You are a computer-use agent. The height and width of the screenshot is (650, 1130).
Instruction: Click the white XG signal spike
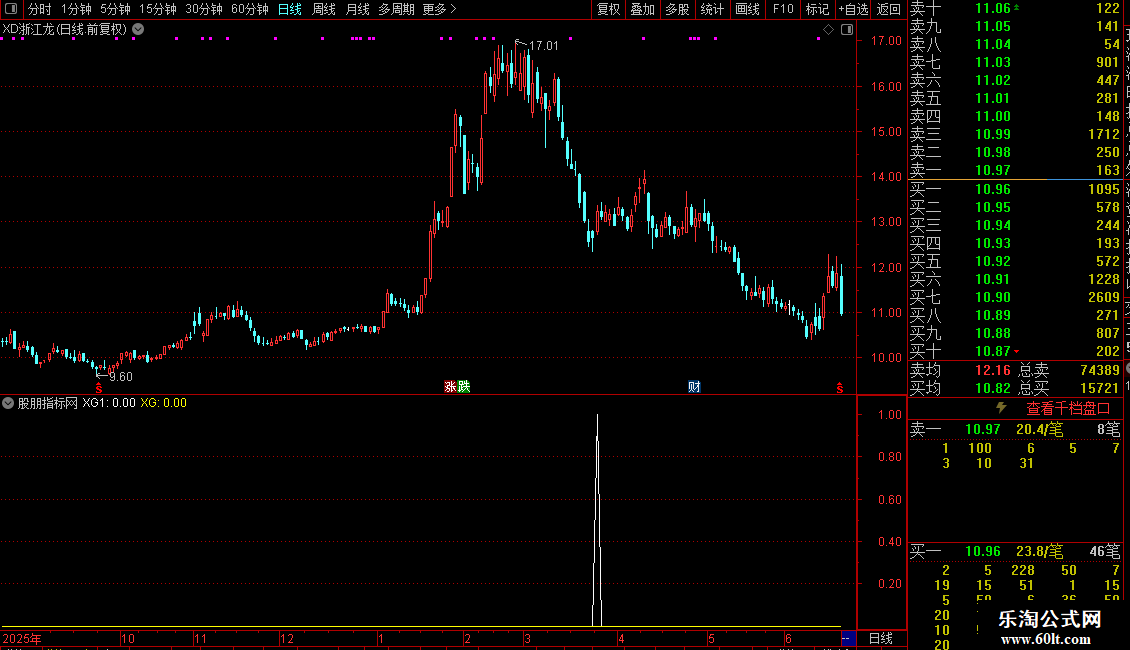[x=597, y=520]
